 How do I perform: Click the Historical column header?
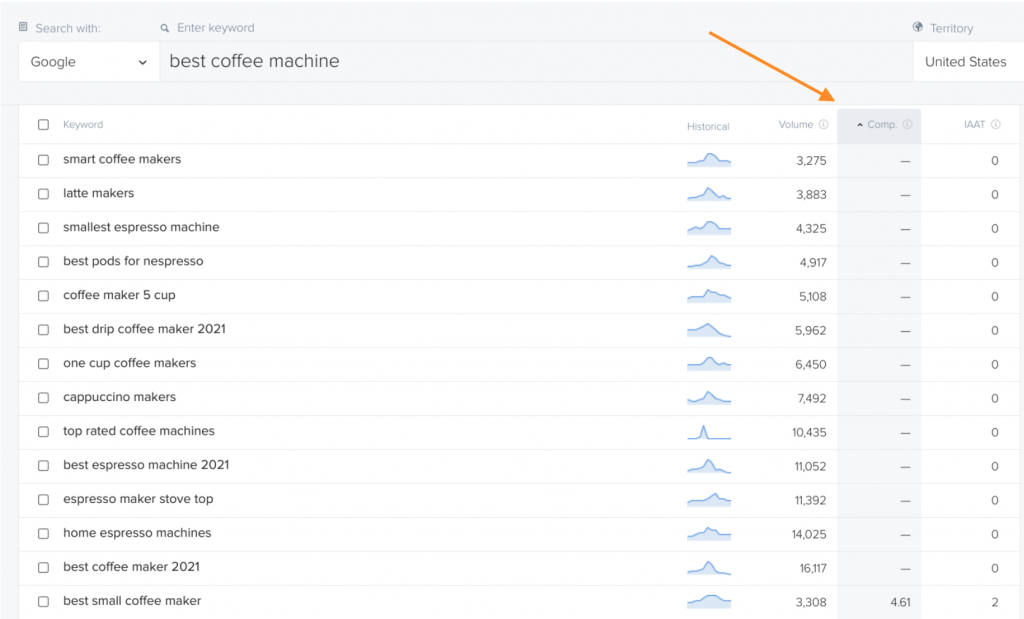click(708, 126)
